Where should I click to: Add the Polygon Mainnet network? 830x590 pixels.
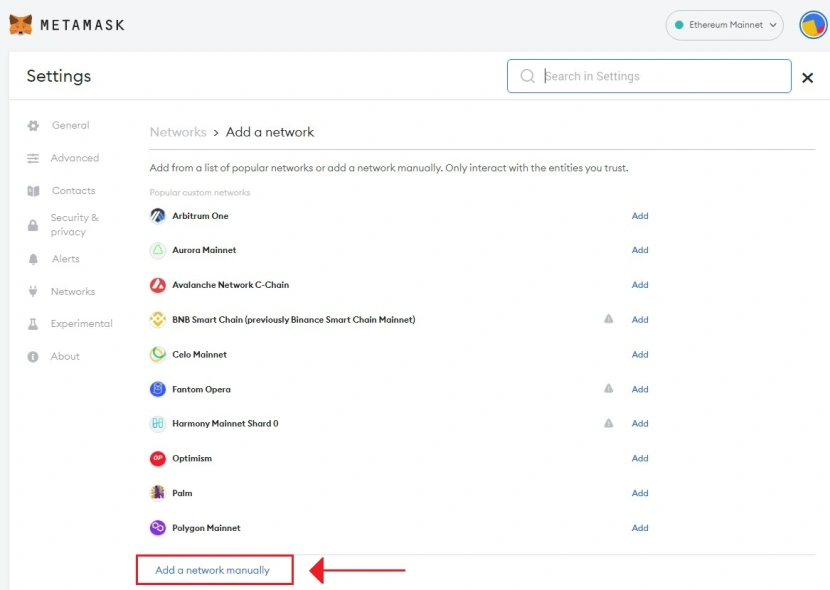click(640, 528)
